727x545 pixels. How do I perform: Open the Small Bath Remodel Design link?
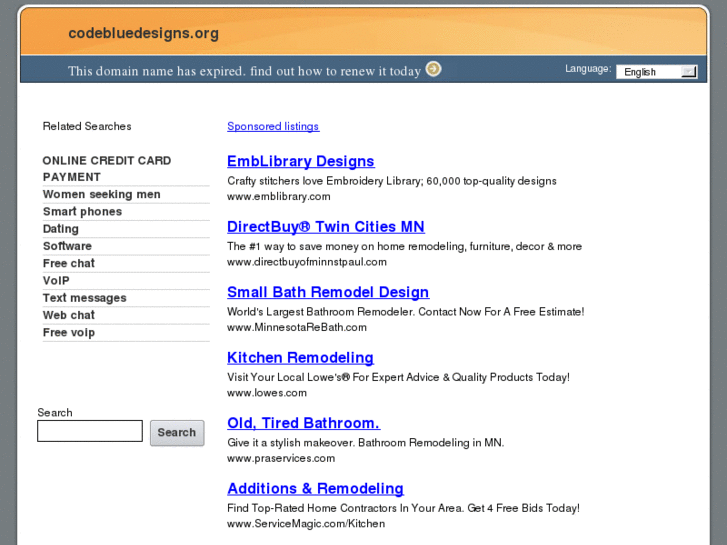[328, 292]
